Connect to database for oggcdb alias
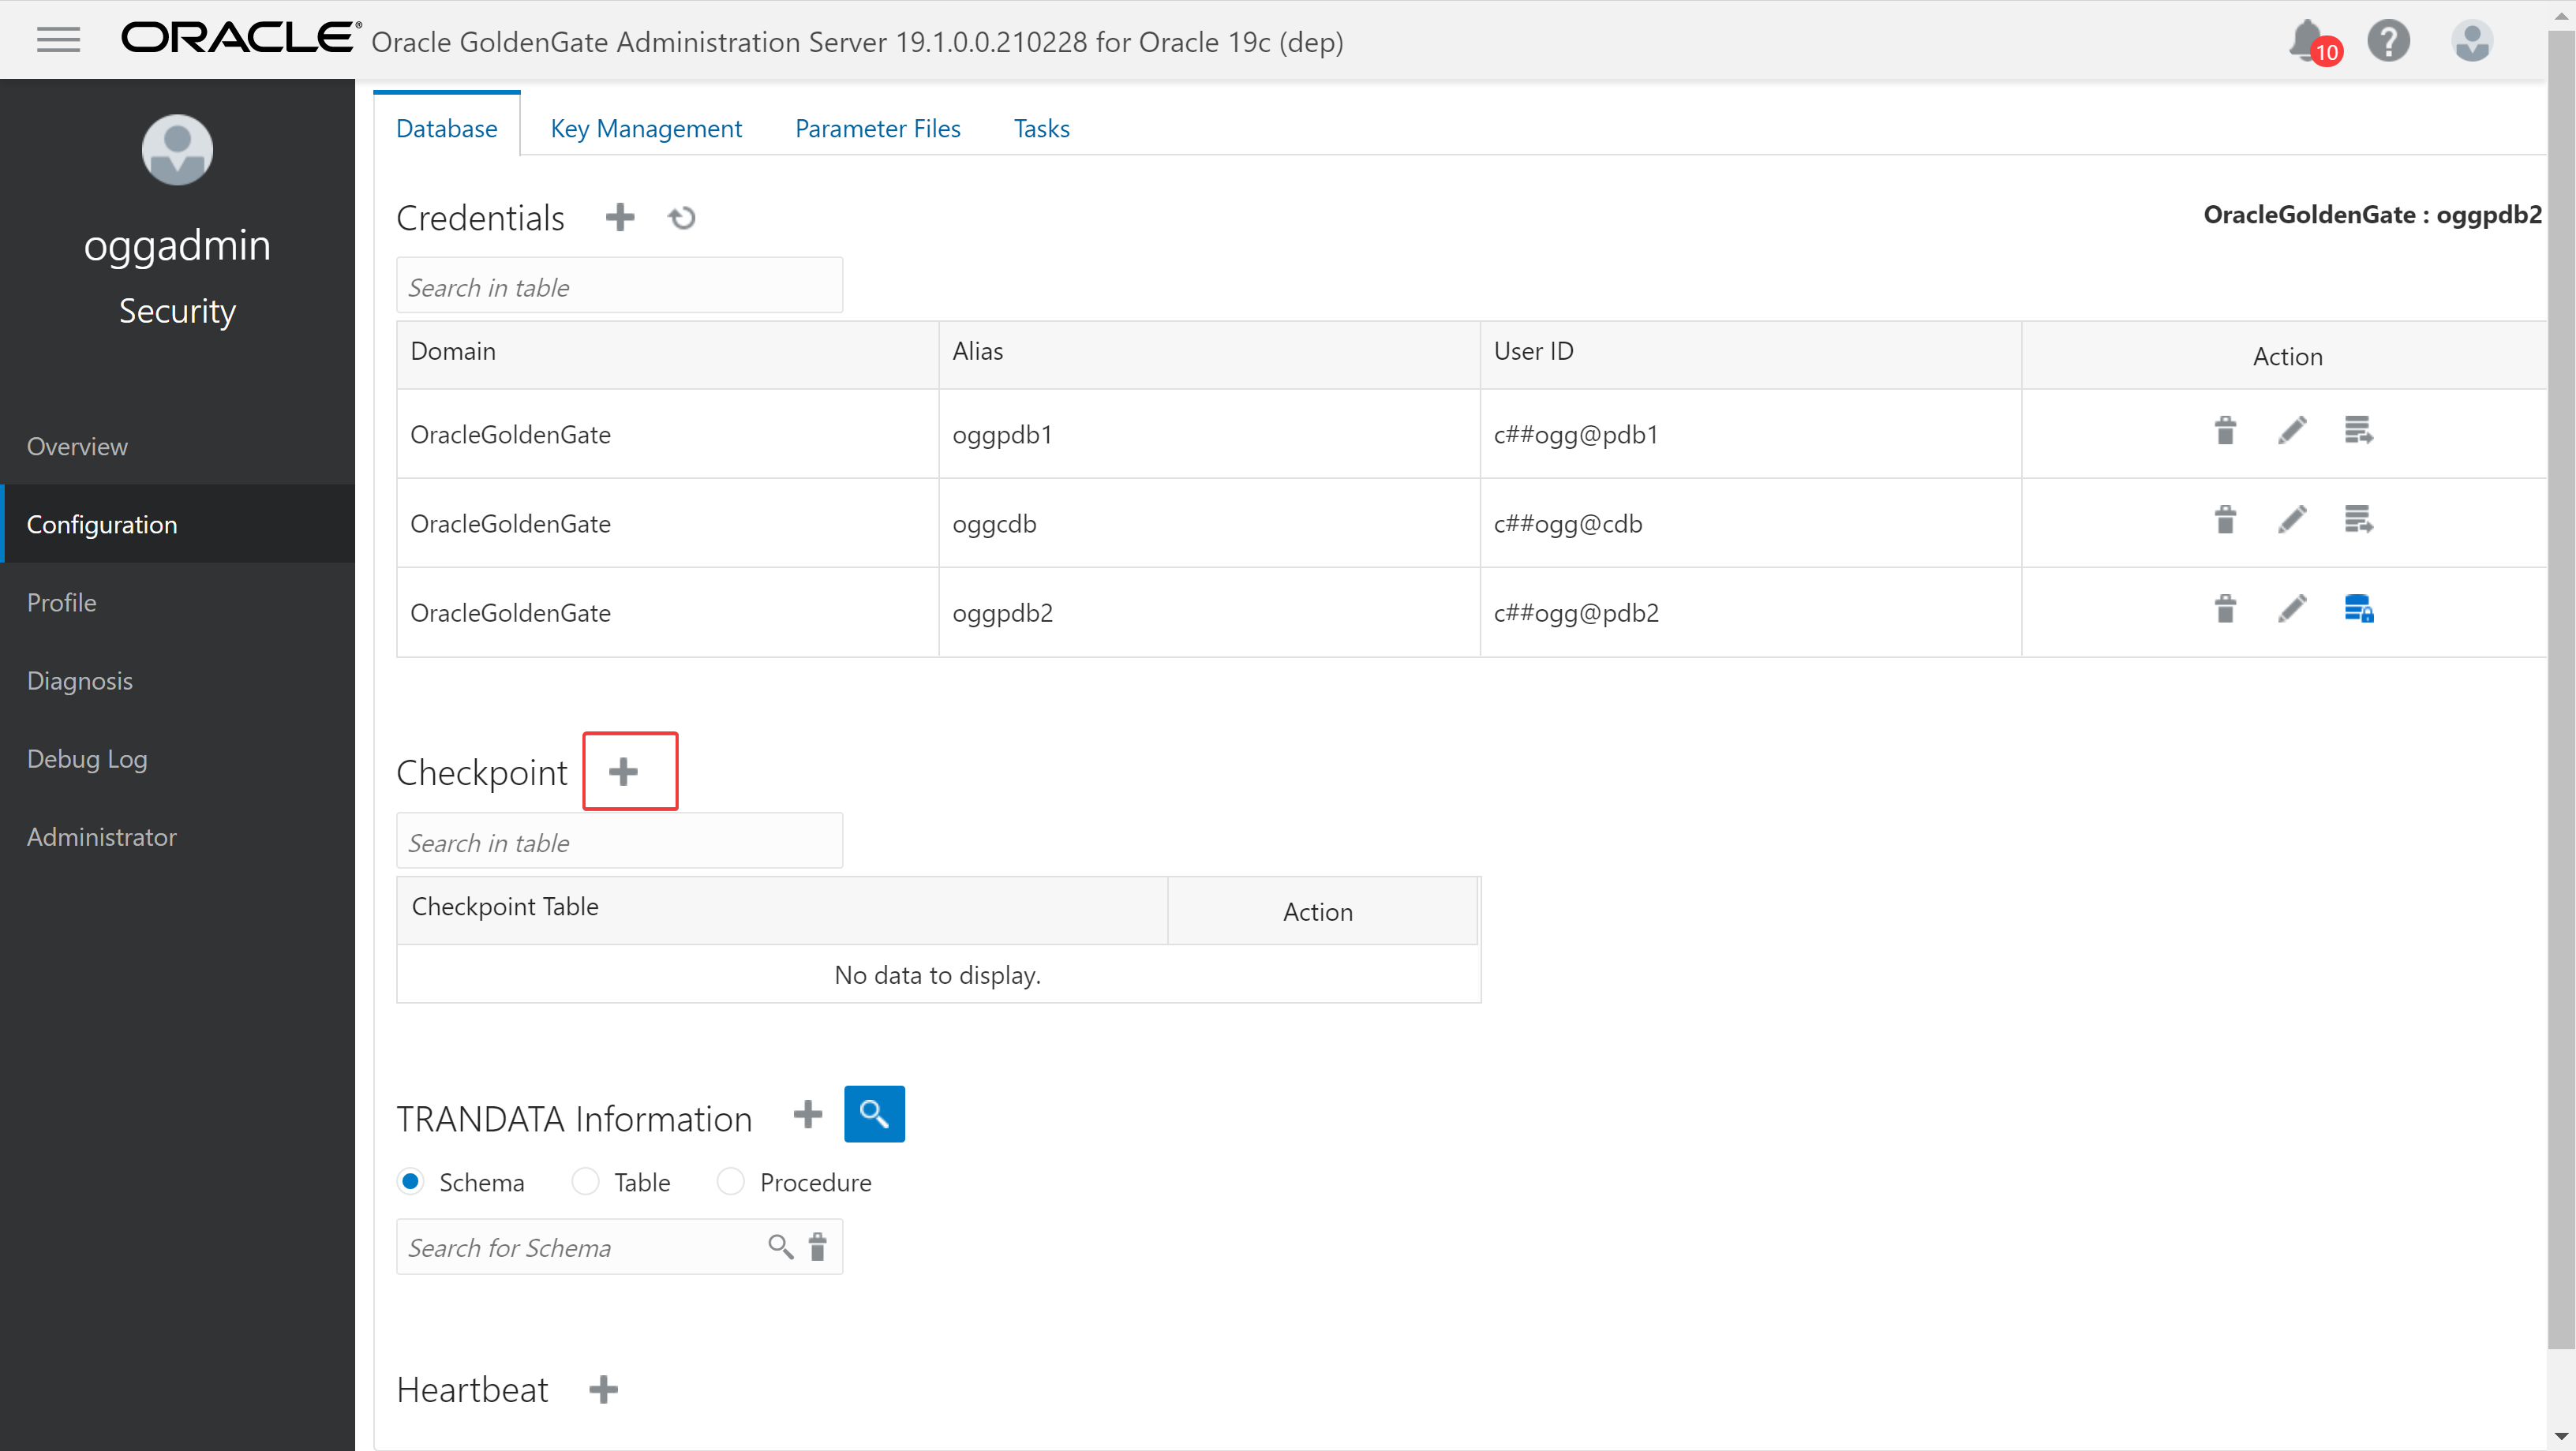This screenshot has width=2576, height=1451. point(2358,520)
